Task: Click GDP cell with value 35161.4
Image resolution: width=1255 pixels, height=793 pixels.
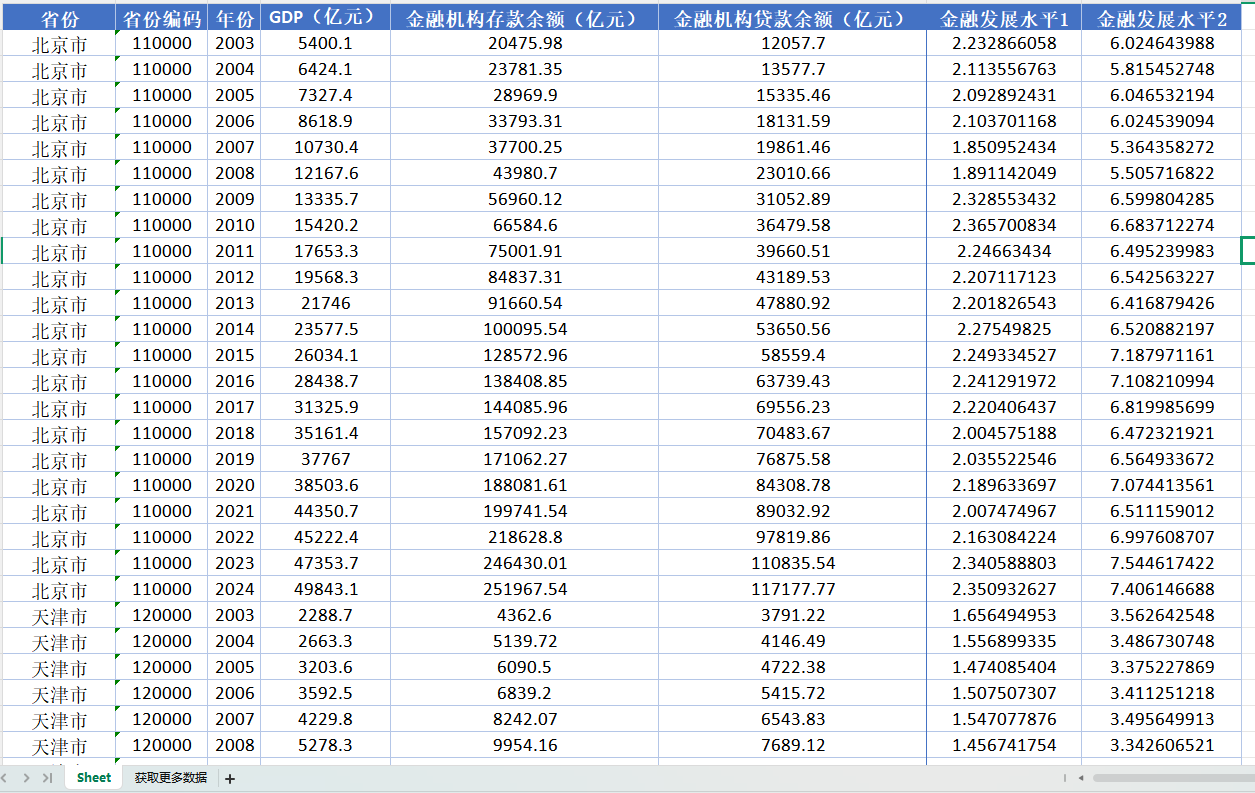Action: [325, 434]
